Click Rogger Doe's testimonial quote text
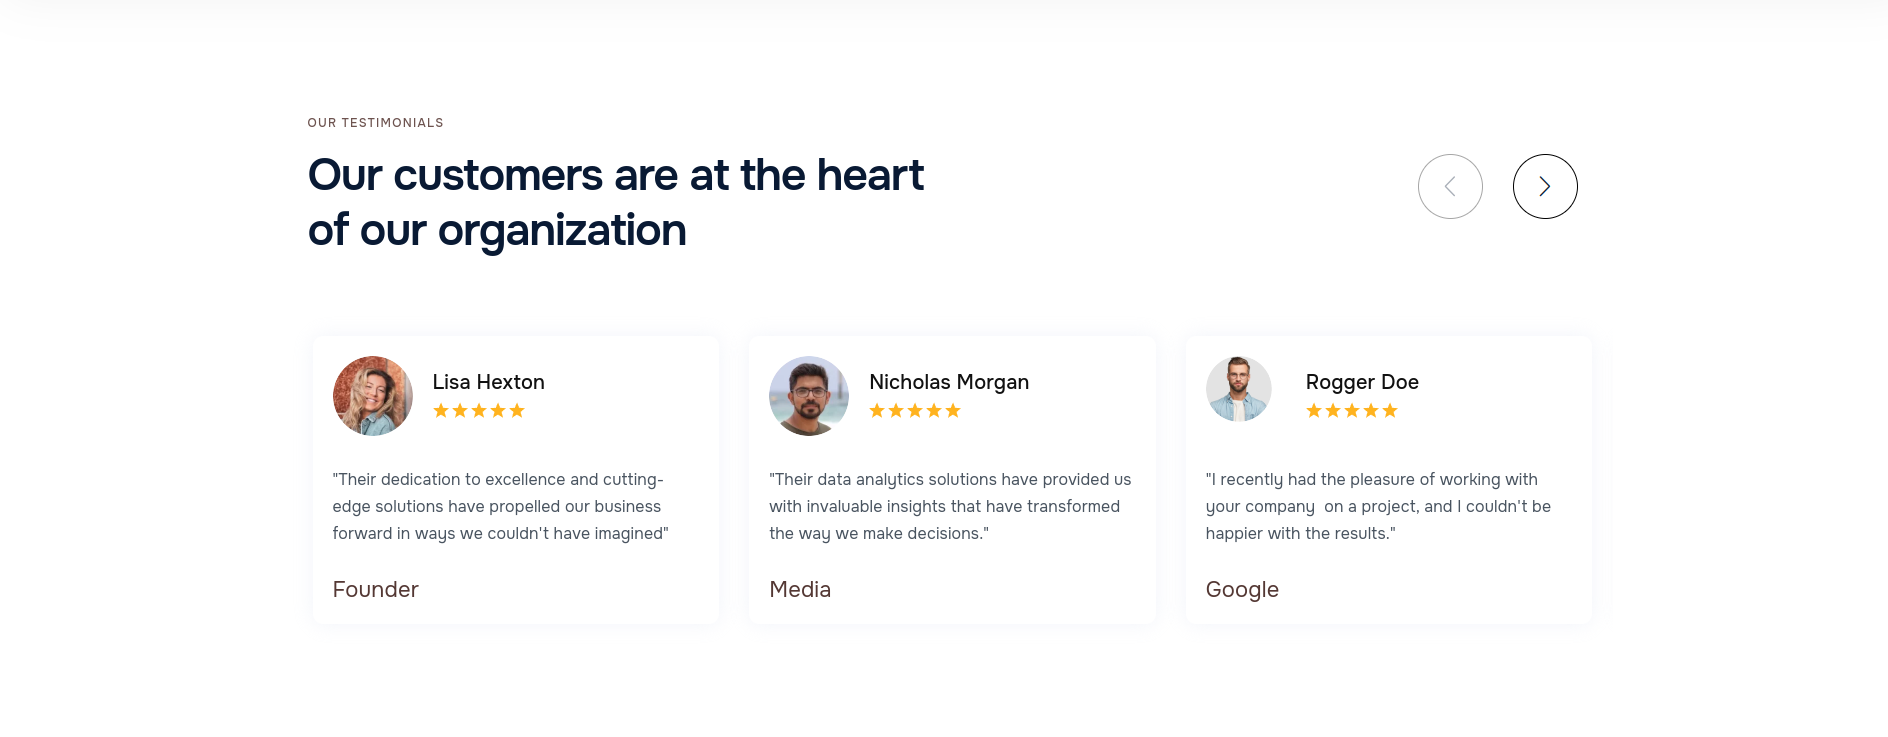Viewport: 1888px width, 737px height. pyautogui.click(x=1378, y=506)
